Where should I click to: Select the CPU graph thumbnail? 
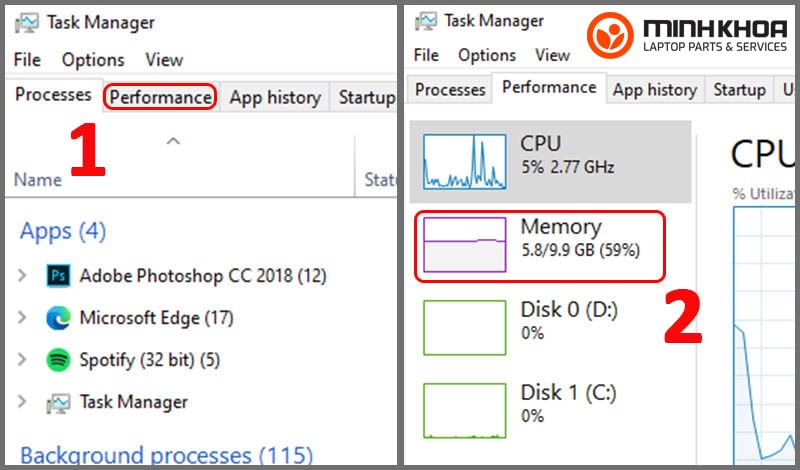pos(464,161)
